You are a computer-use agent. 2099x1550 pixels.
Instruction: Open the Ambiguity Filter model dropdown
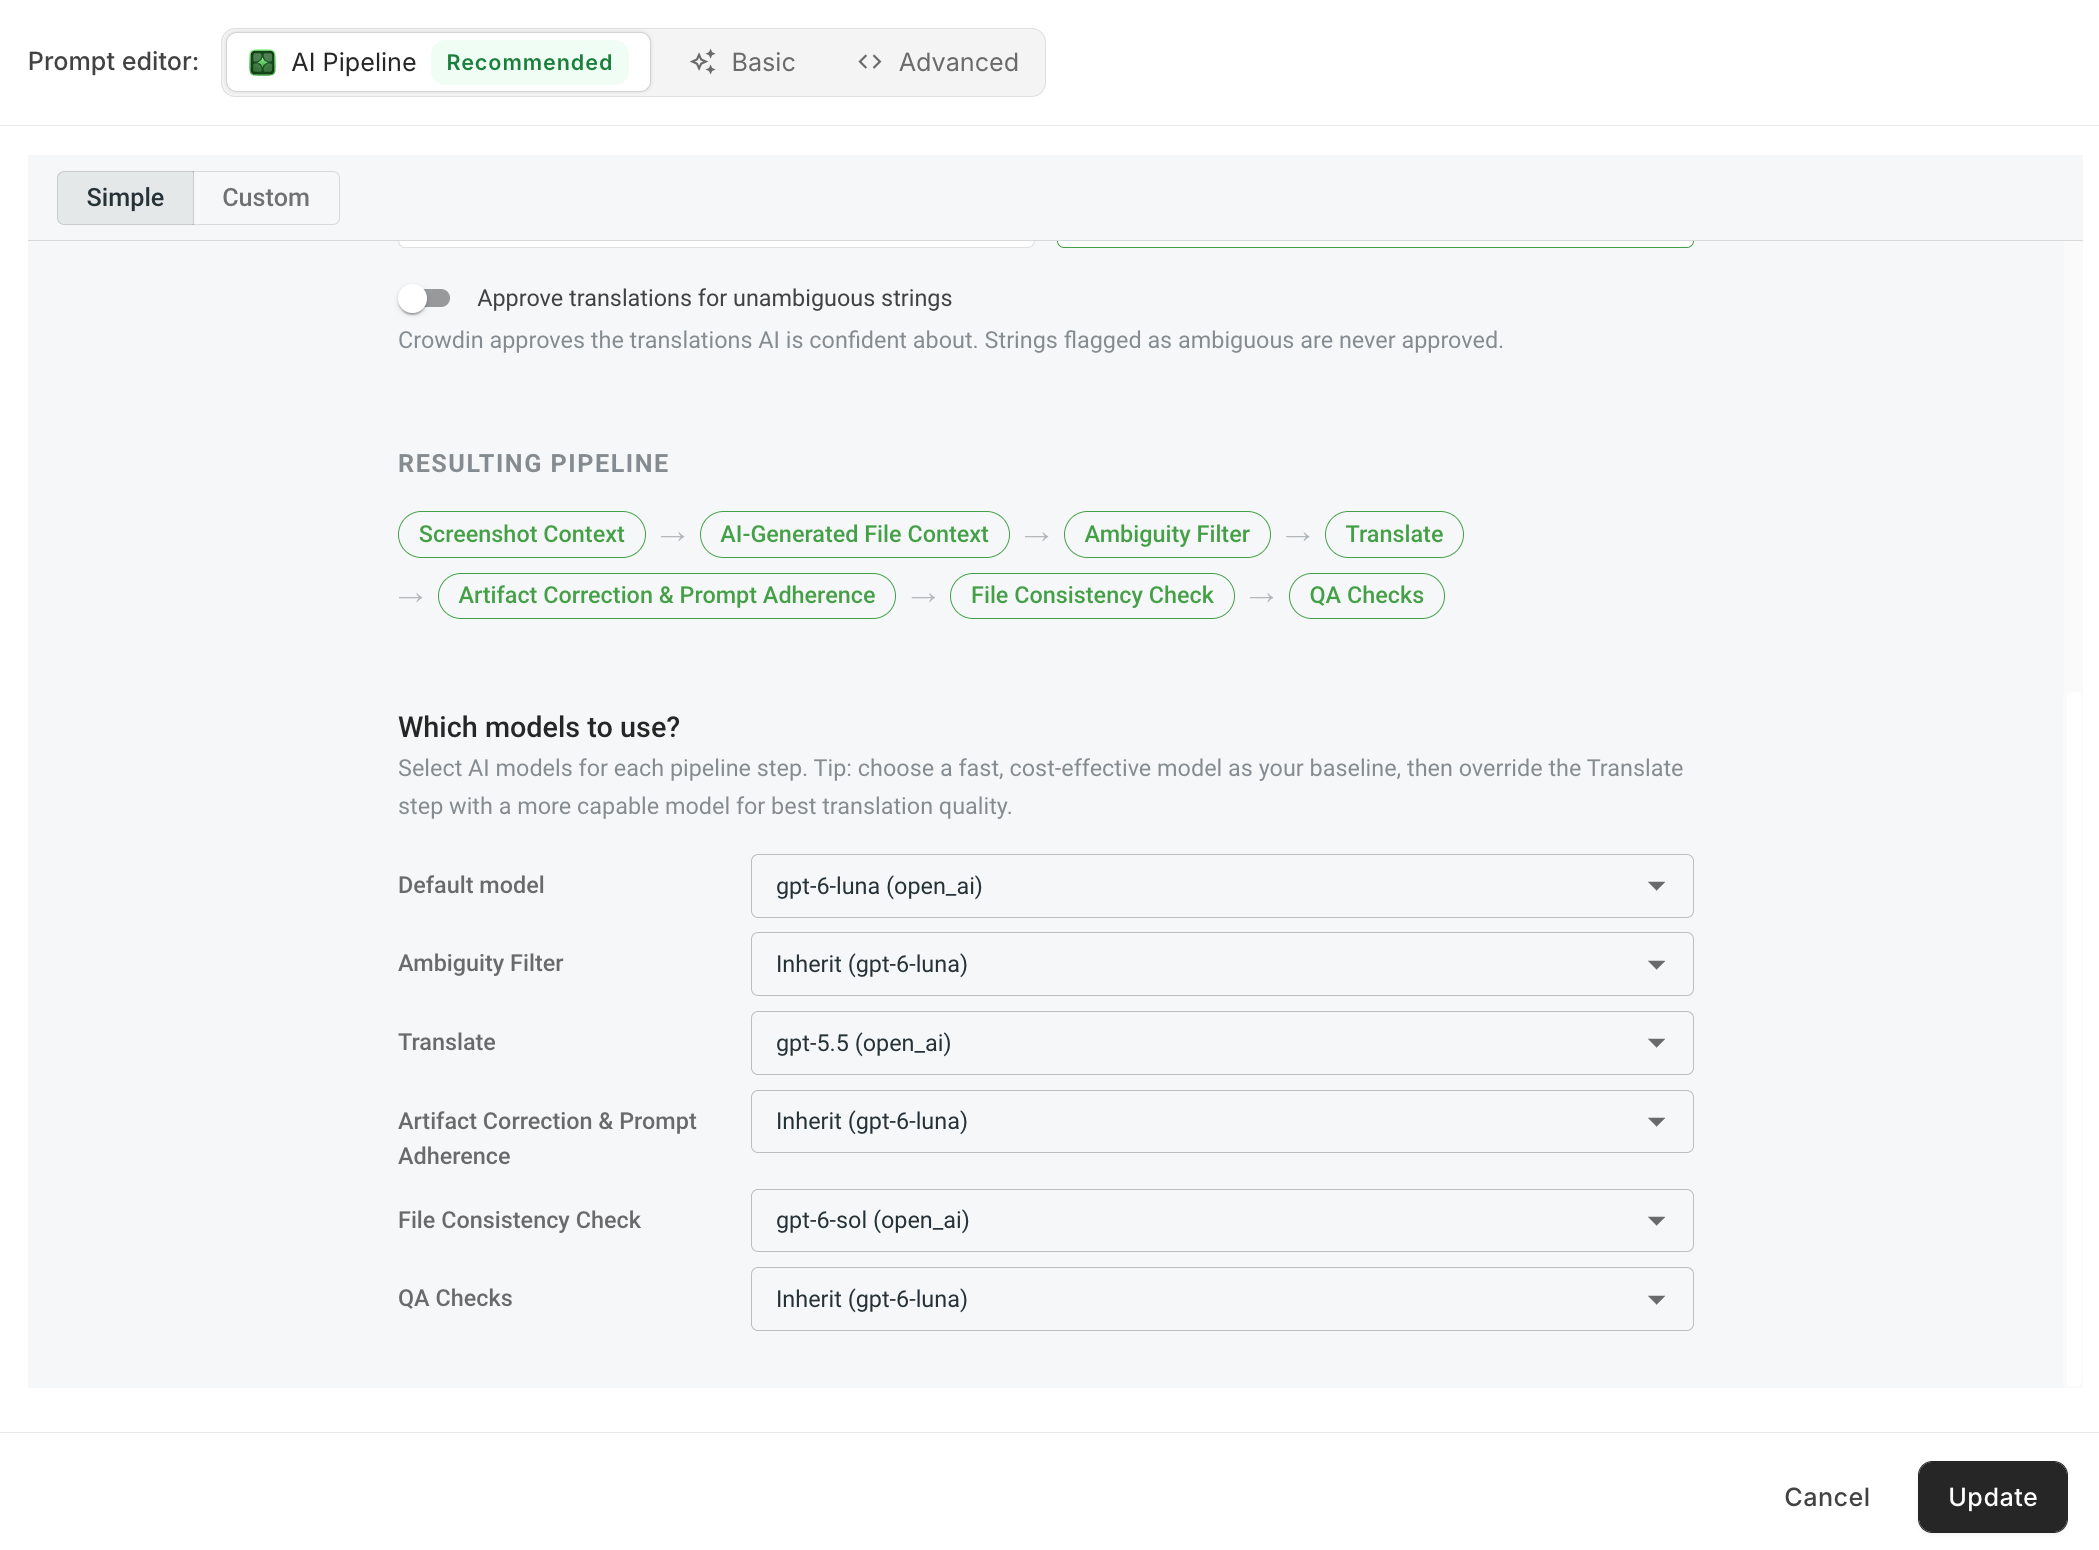(1222, 964)
